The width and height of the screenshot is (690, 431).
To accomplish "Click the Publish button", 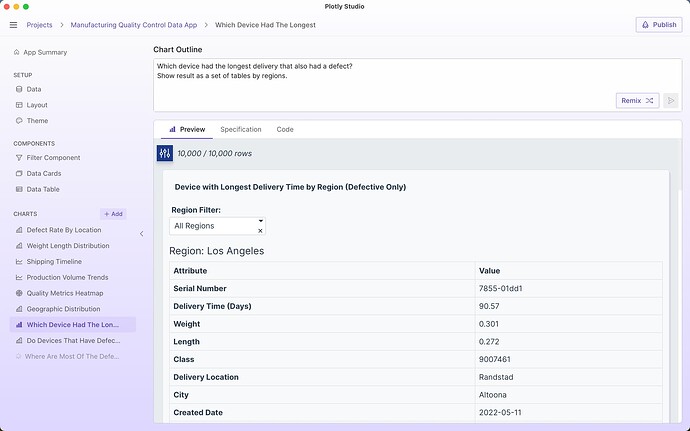I will [659, 25].
